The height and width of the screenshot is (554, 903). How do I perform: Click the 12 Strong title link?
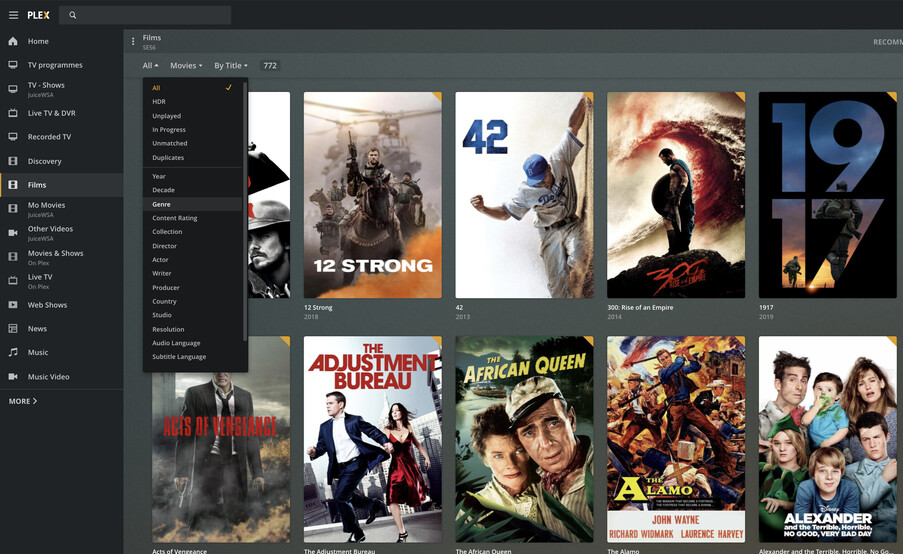(318, 308)
